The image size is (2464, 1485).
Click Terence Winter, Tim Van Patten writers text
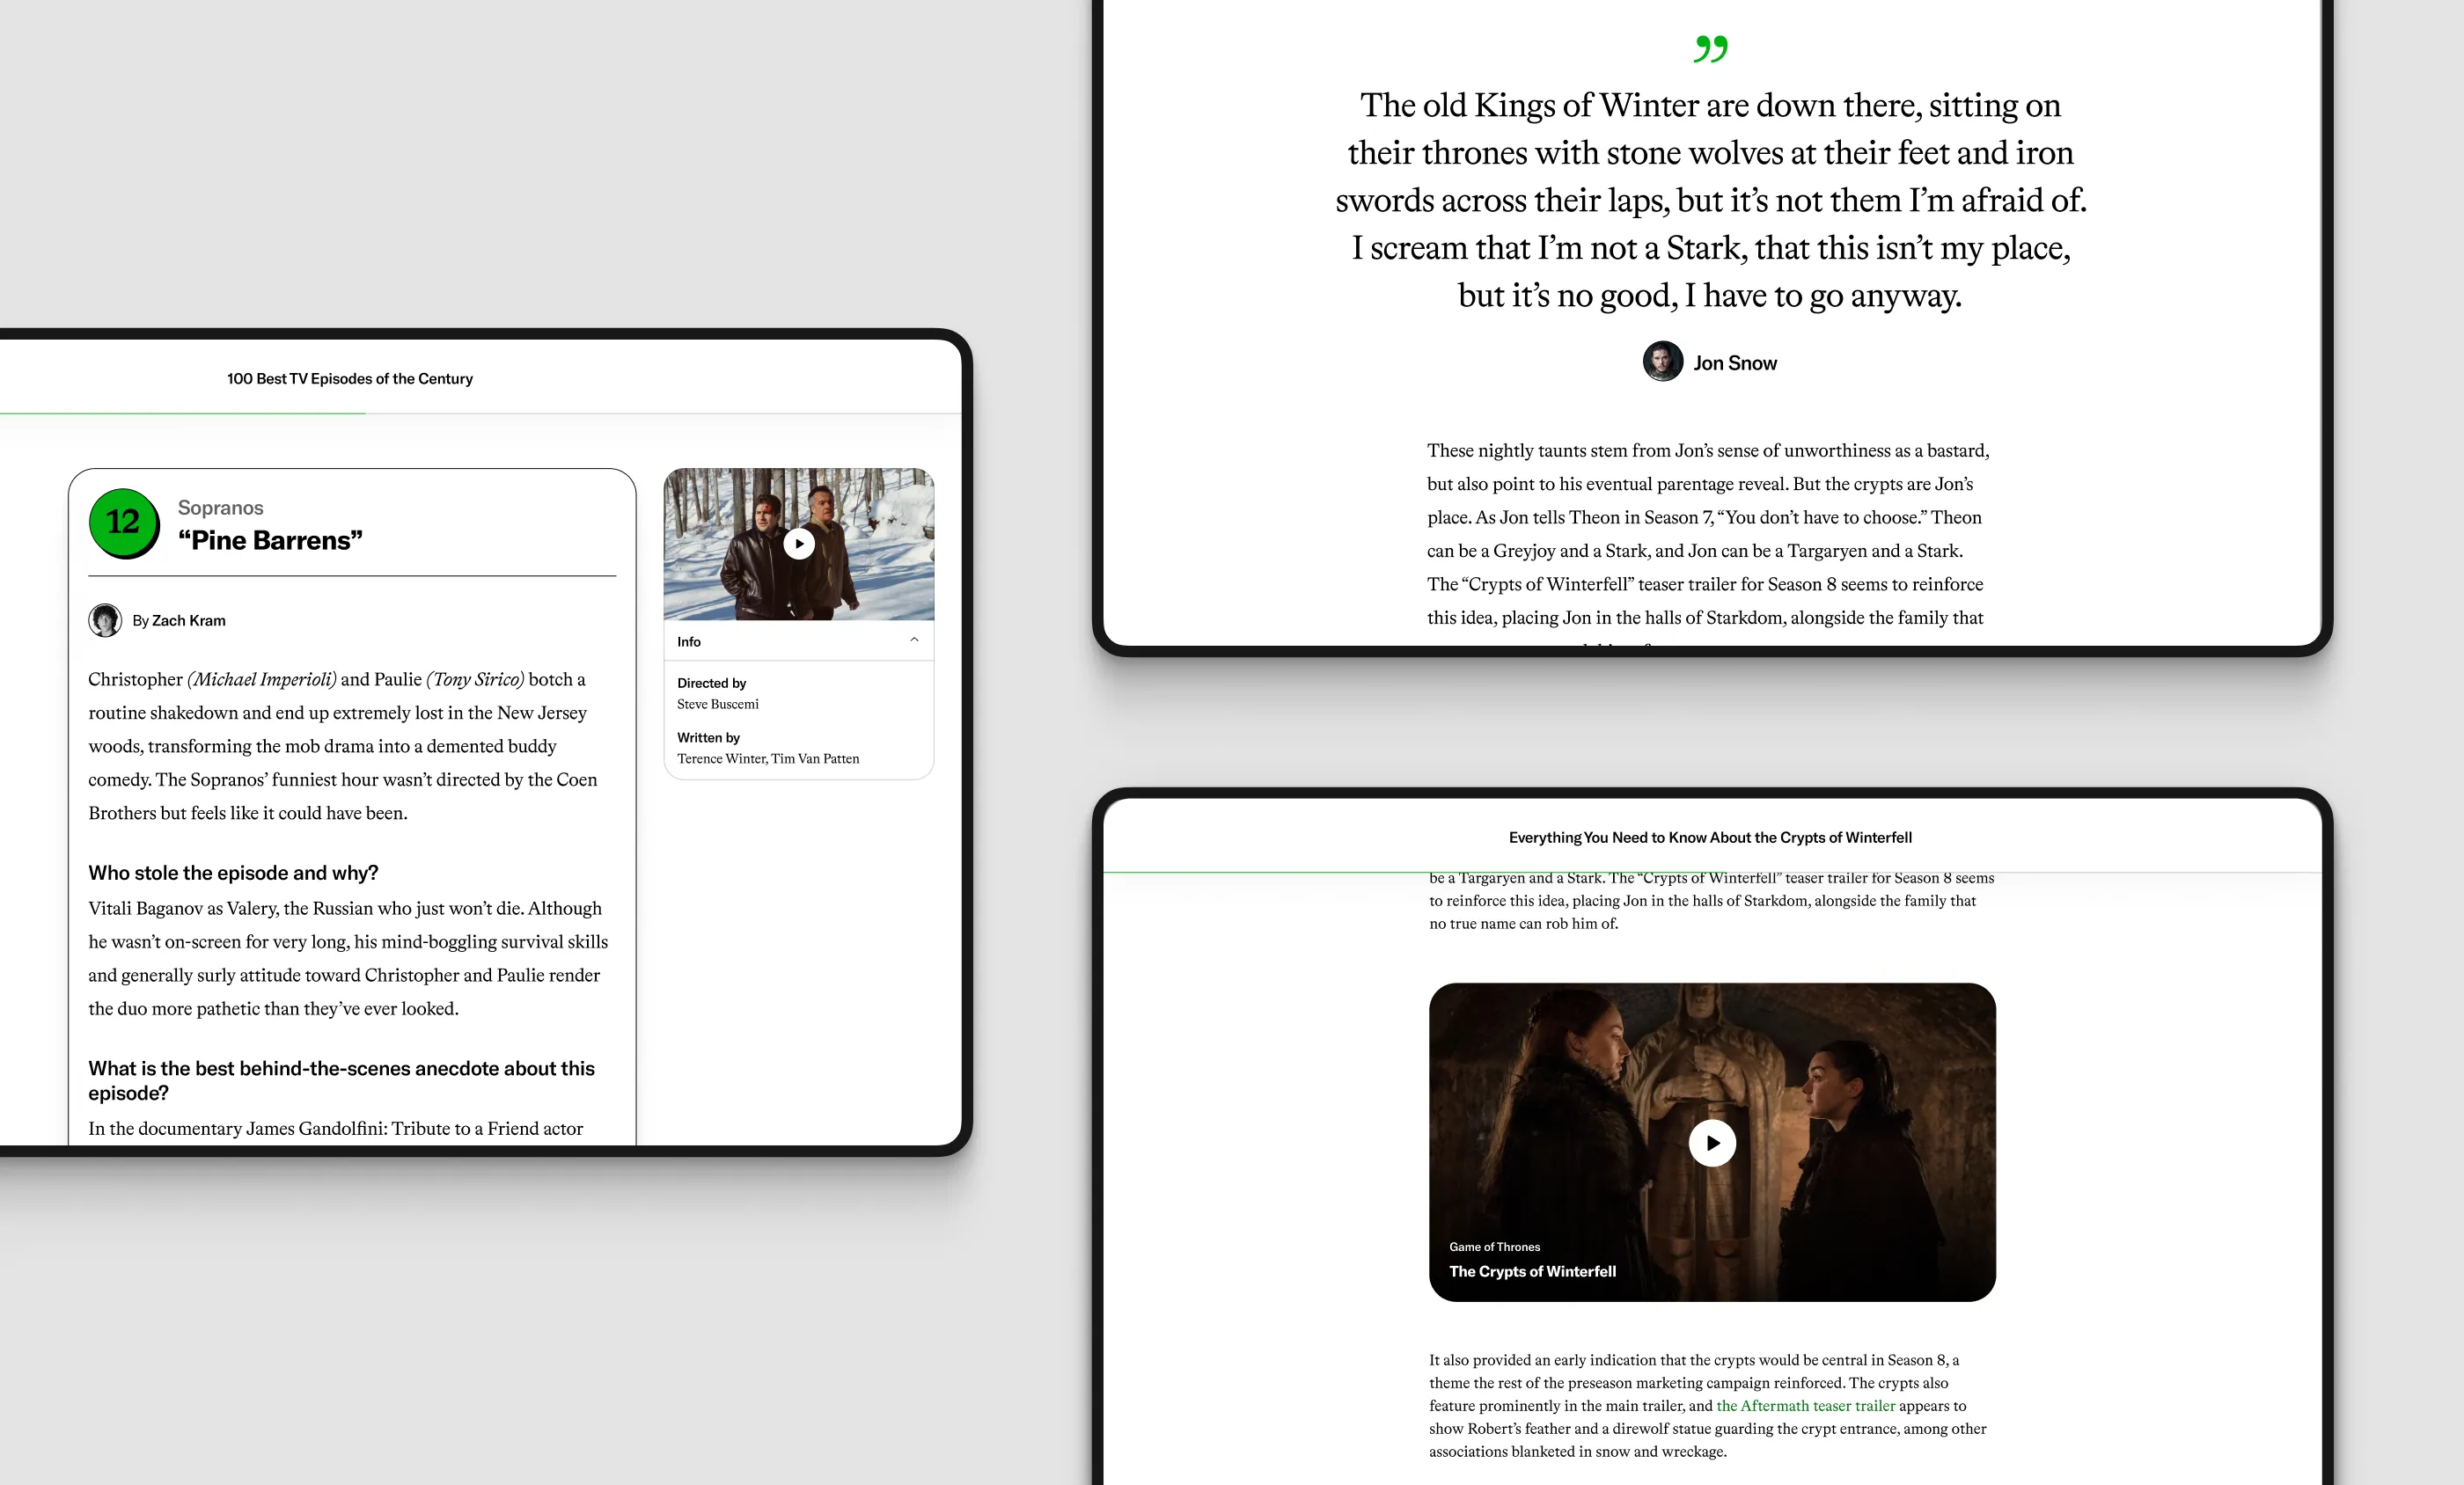pyautogui.click(x=767, y=759)
